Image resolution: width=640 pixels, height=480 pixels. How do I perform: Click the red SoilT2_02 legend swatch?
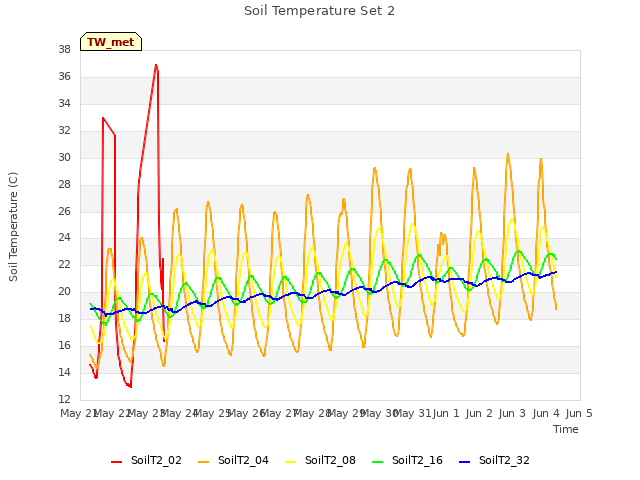(116, 462)
